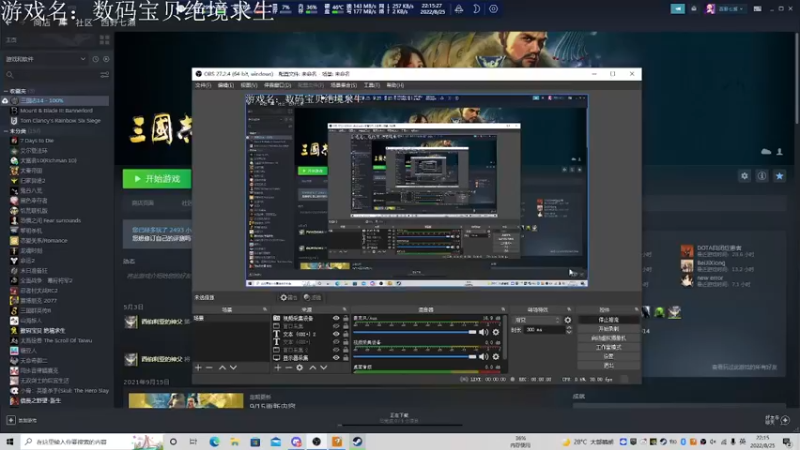Viewport: 800px width, 450px height.
Task: Toggle visibility of third source, a text source
Action: click(x=336, y=334)
